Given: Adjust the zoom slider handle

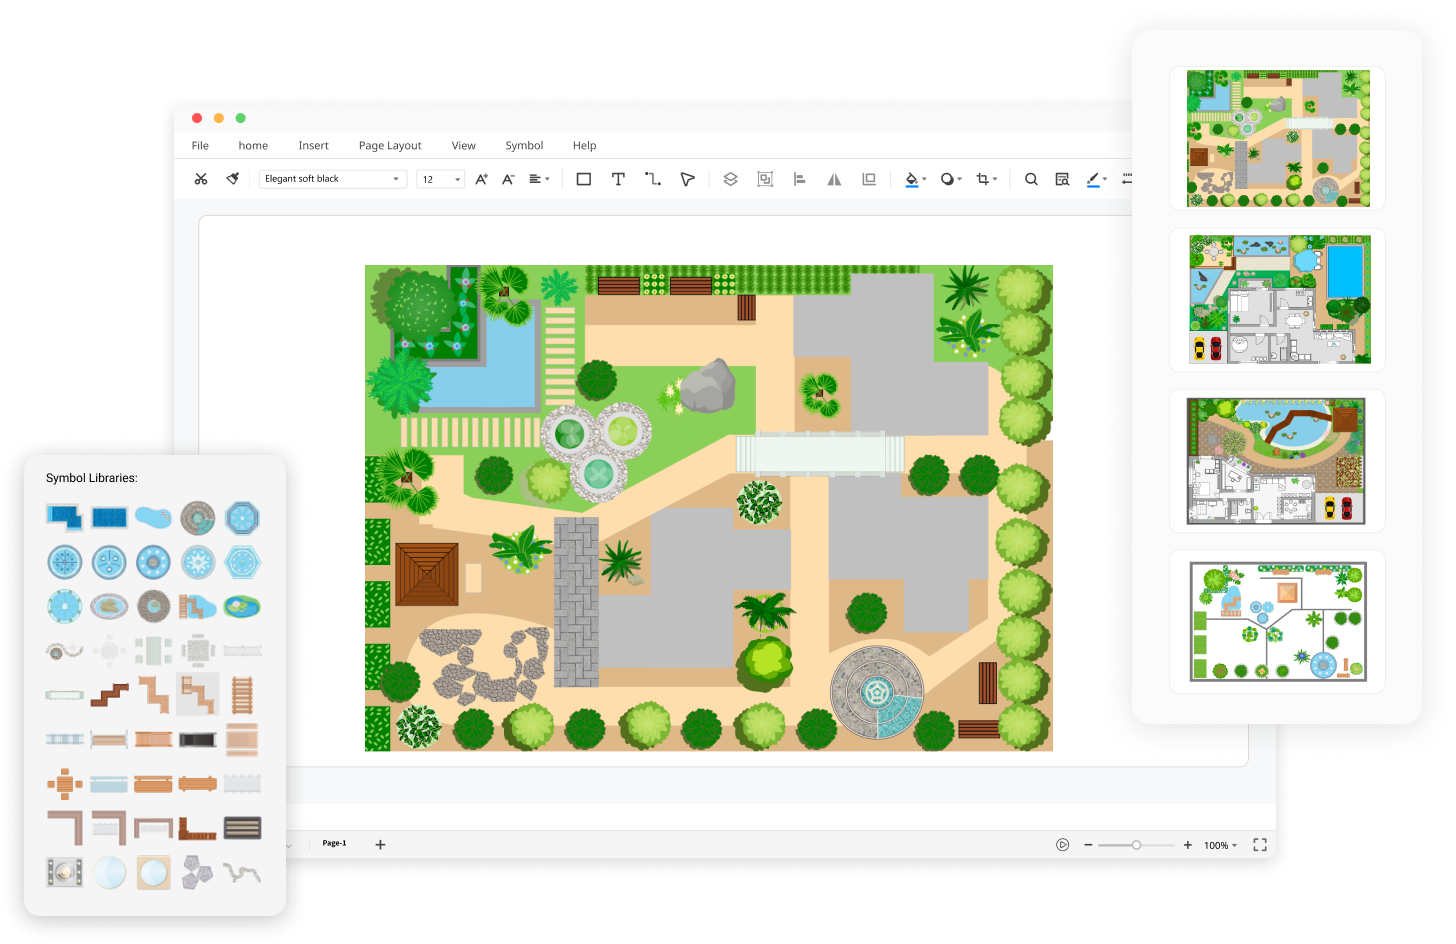Looking at the screenshot, I should (1136, 845).
